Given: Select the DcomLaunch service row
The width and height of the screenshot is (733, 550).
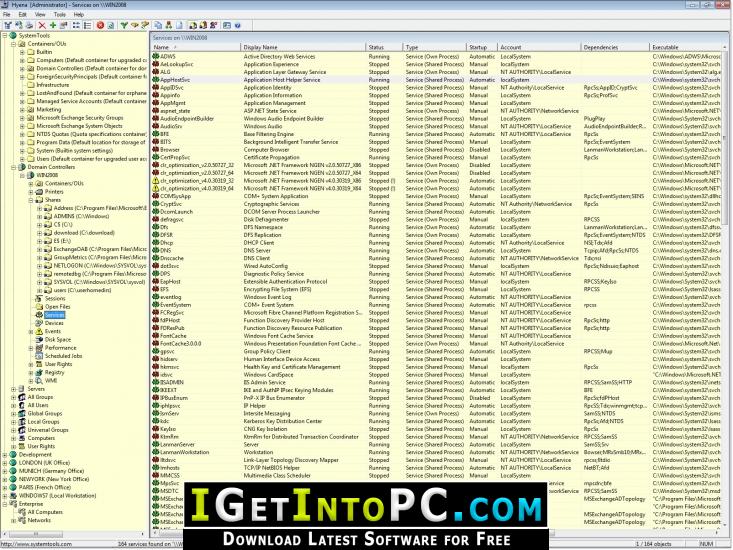Looking at the screenshot, I should point(437,212).
